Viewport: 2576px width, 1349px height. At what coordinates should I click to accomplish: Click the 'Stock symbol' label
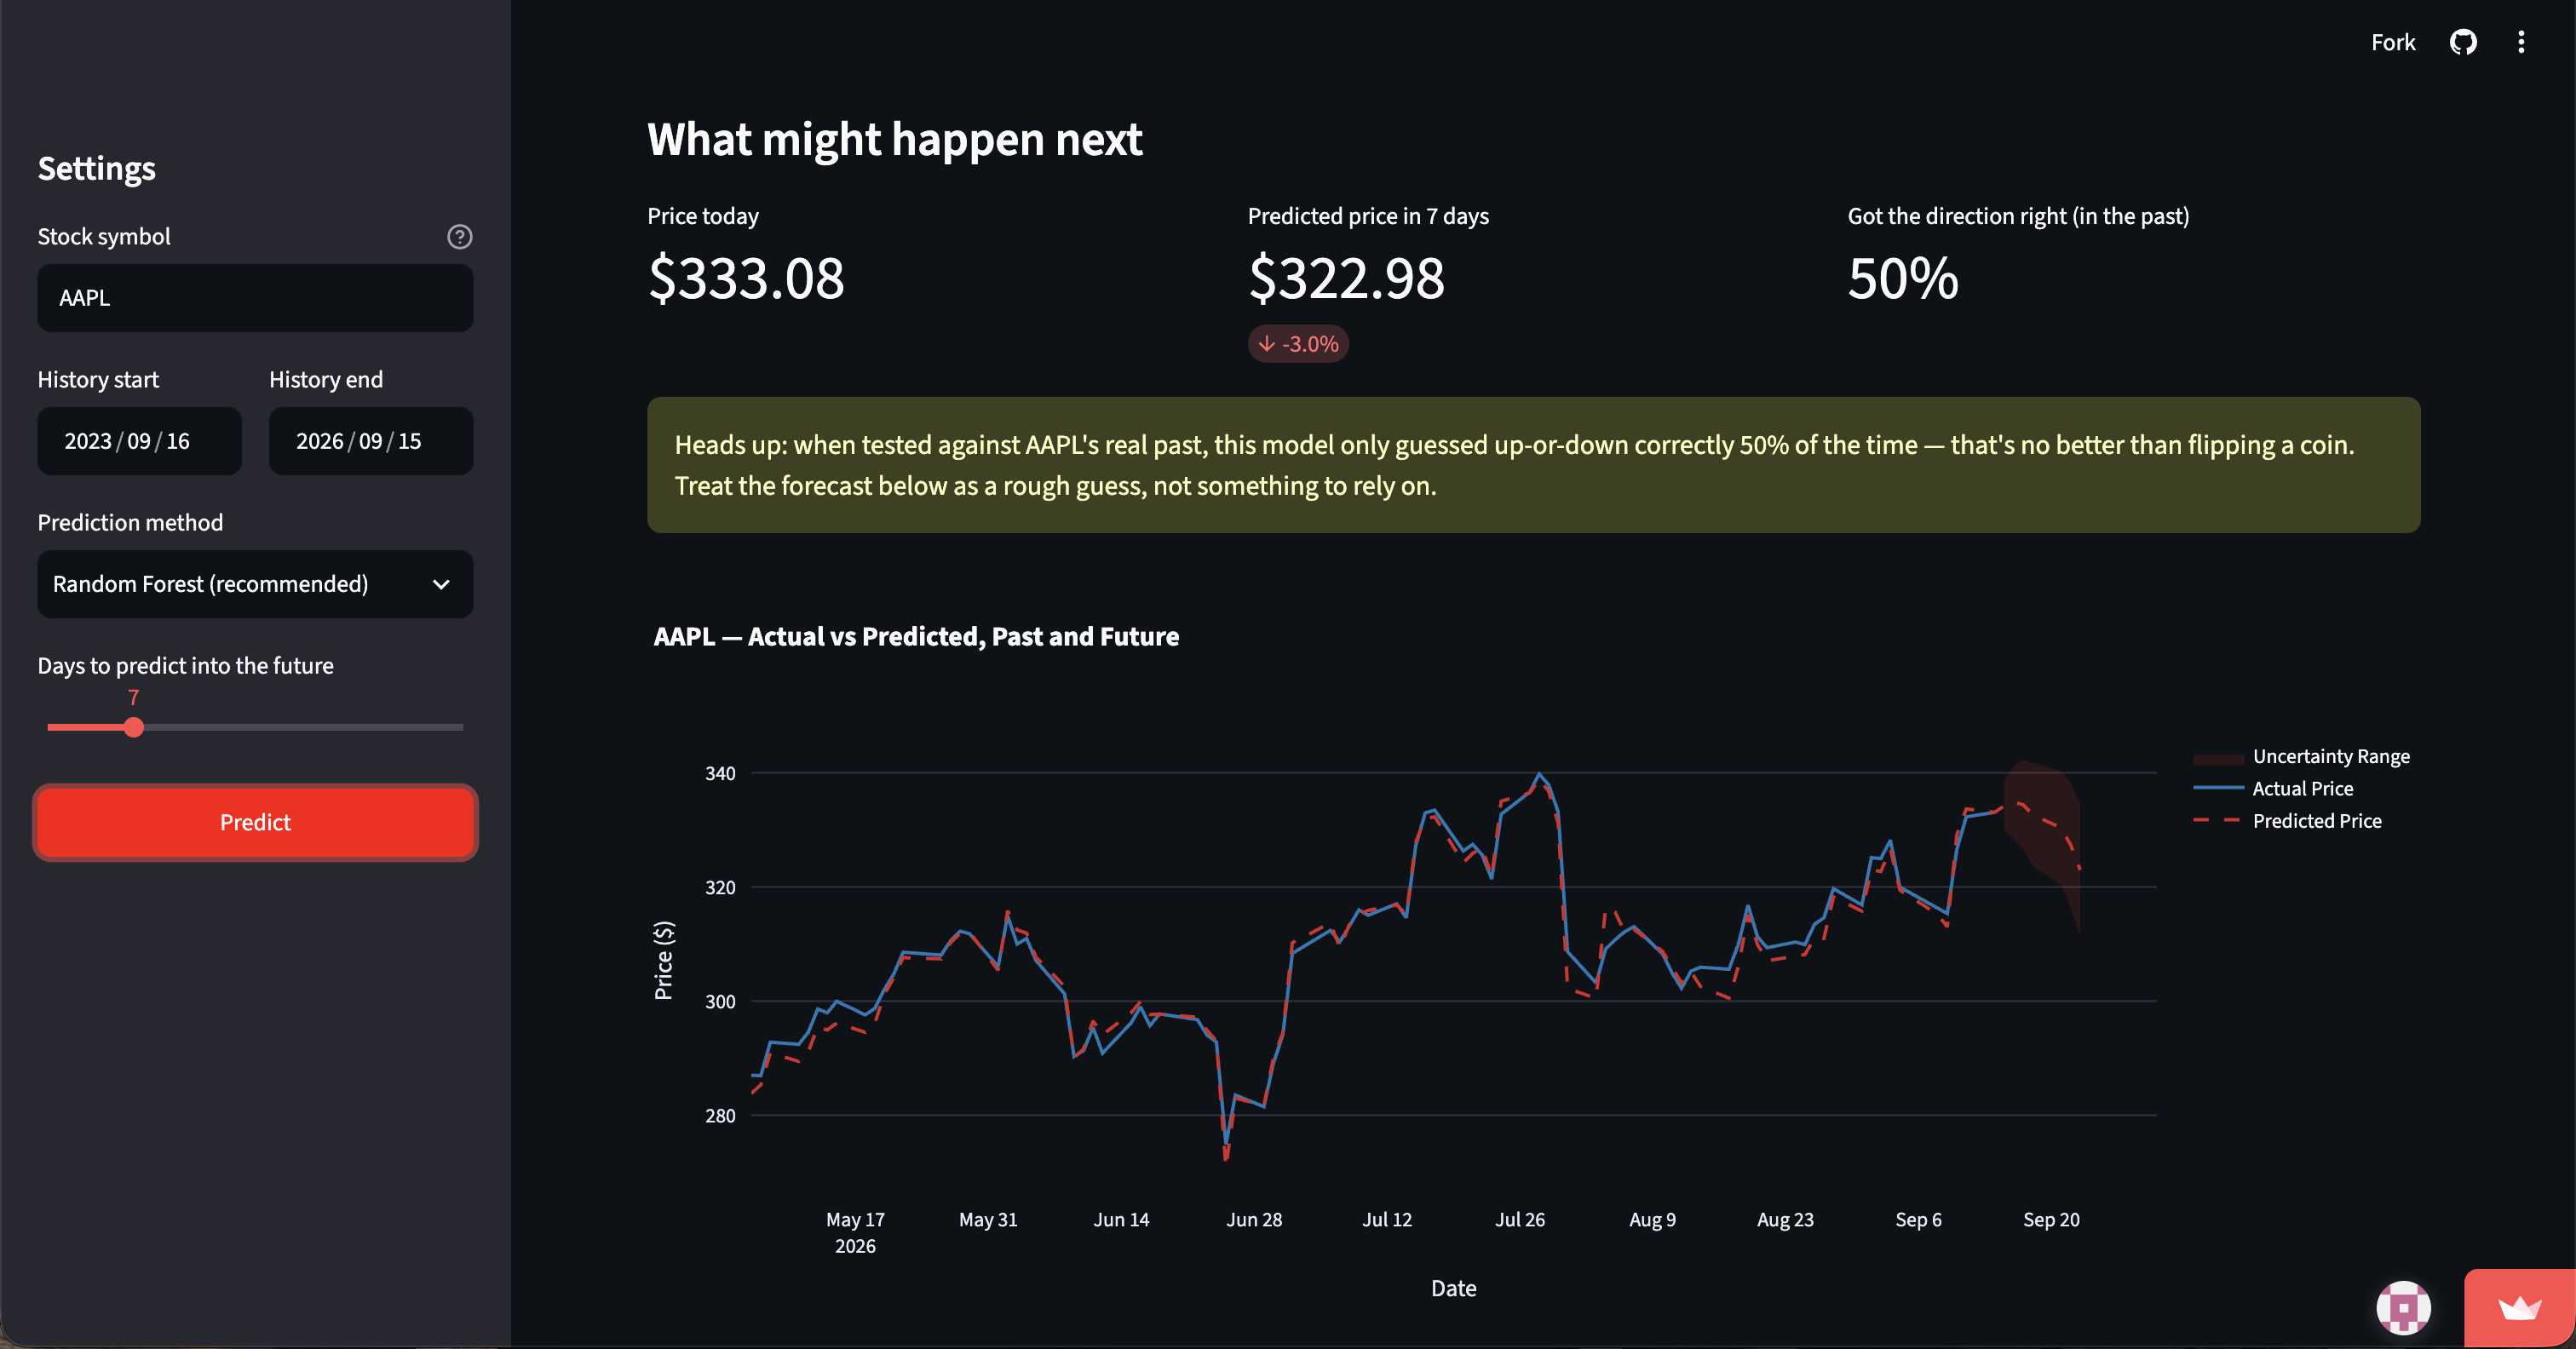click(x=104, y=236)
